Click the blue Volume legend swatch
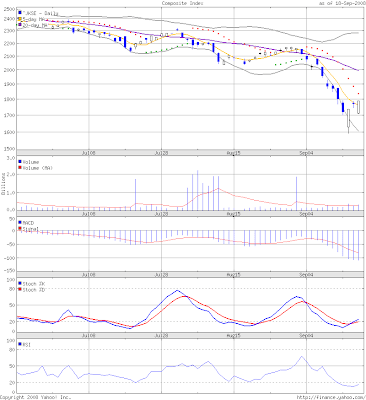Image resolution: width=366 pixels, height=400 pixels. click(x=20, y=162)
